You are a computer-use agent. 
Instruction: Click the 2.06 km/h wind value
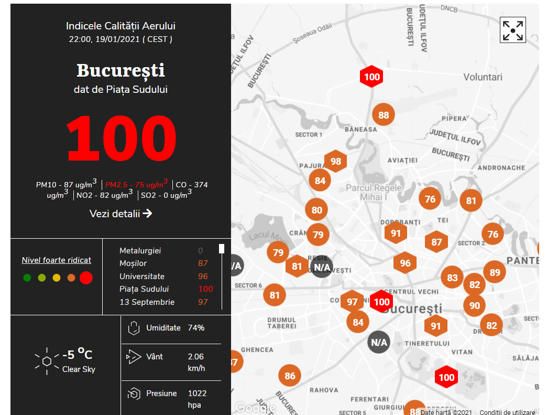196,362
